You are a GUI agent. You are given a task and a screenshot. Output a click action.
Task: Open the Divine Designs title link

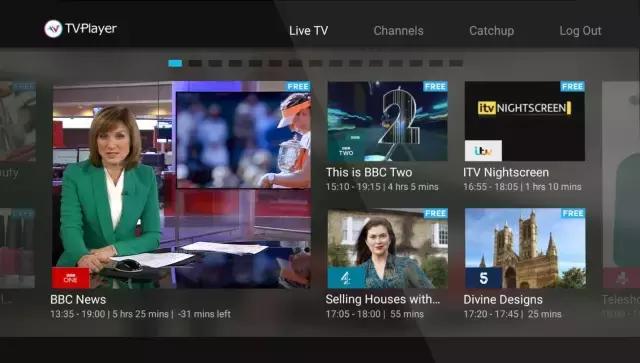tap(503, 300)
